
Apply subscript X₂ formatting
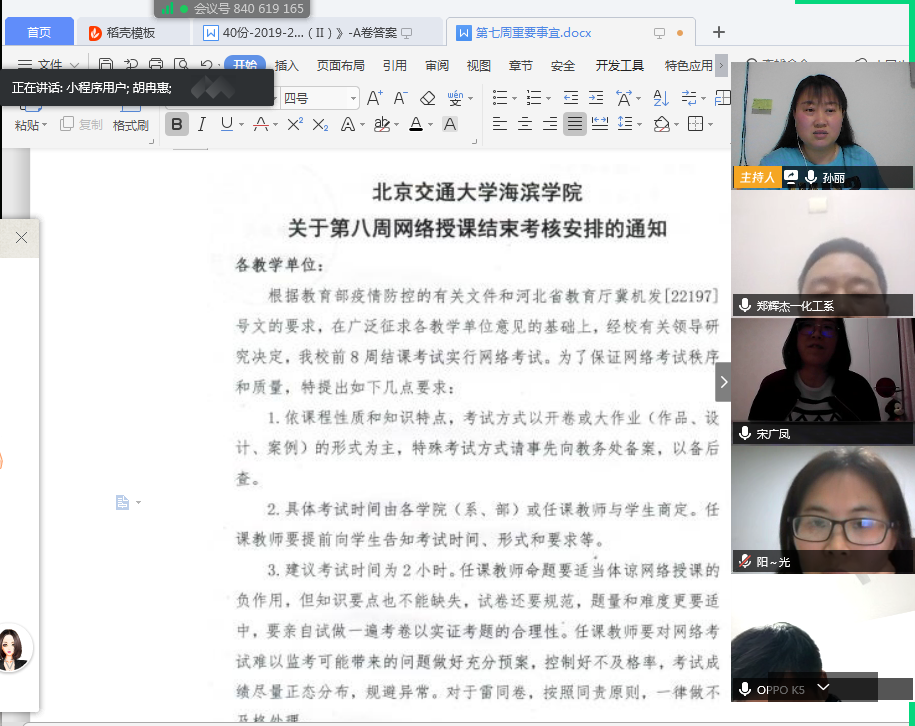click(x=320, y=124)
